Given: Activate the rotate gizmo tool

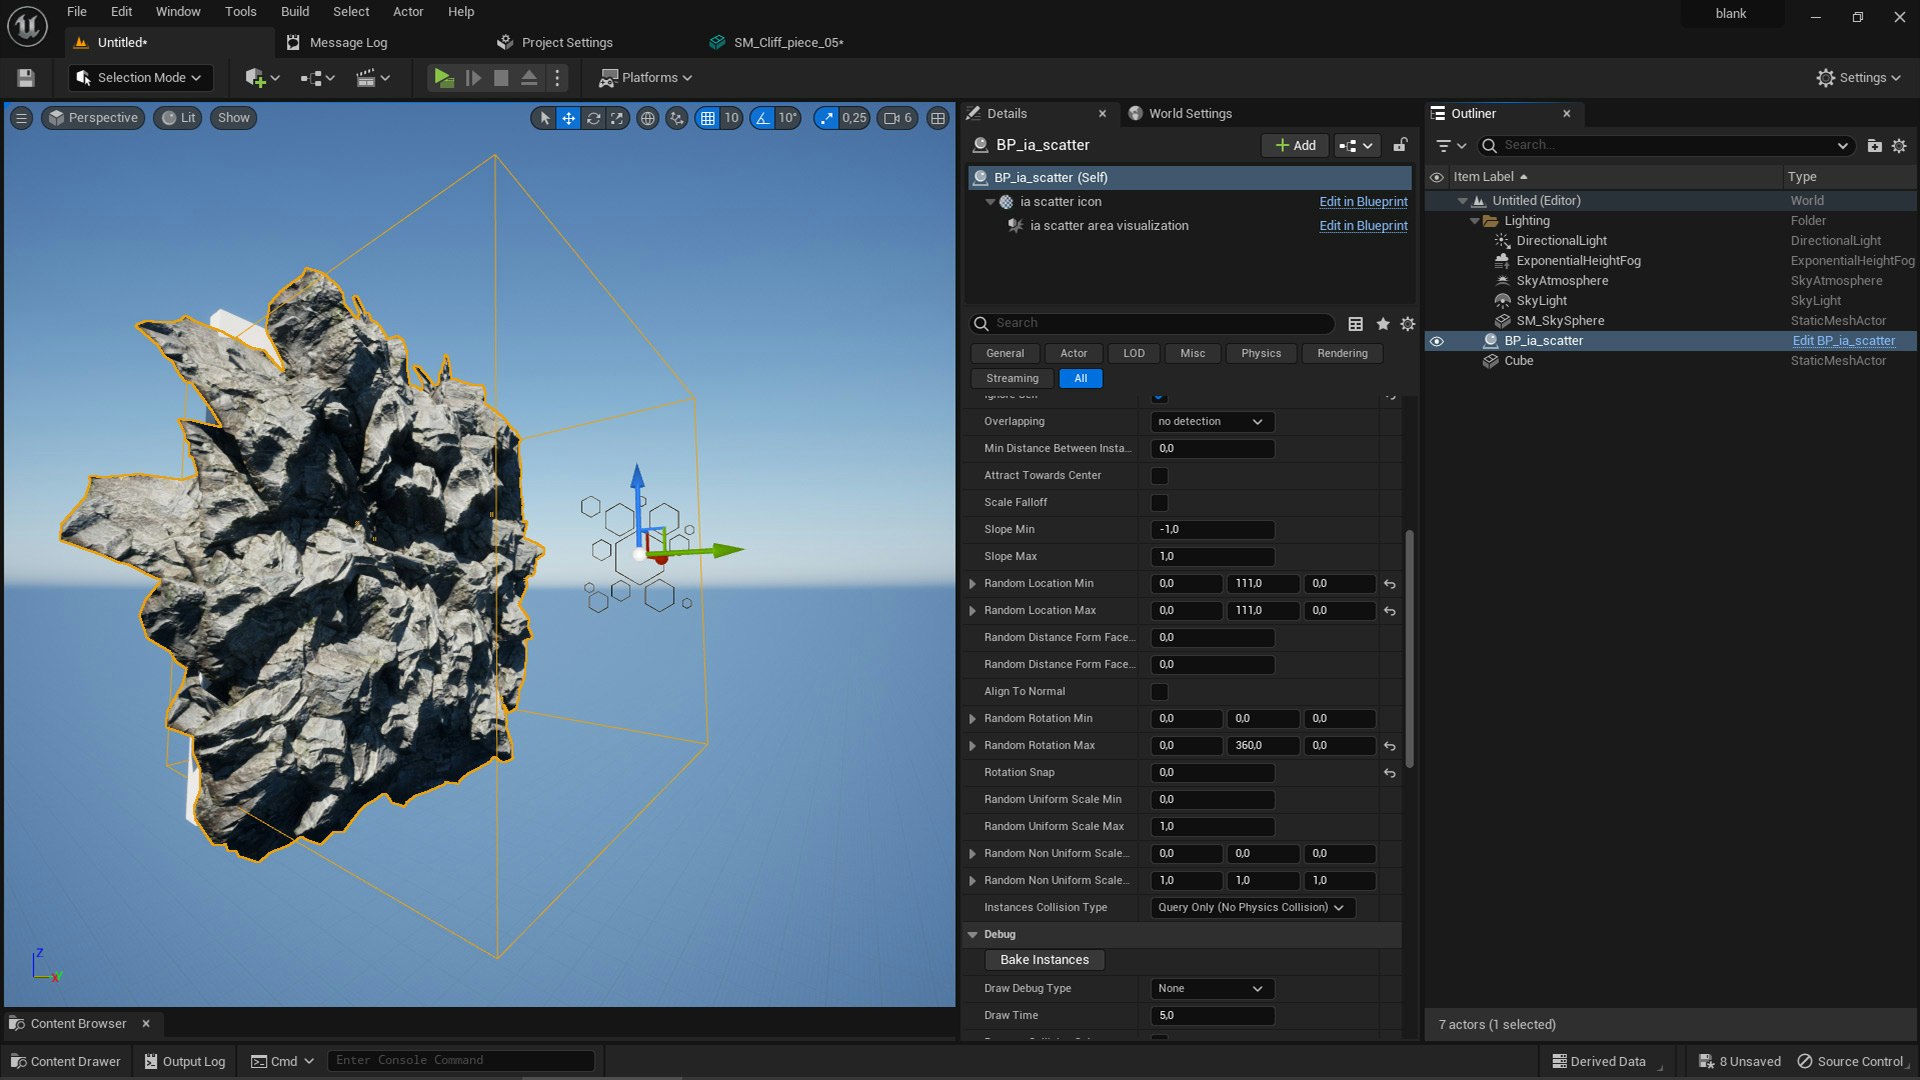Looking at the screenshot, I should [x=593, y=118].
